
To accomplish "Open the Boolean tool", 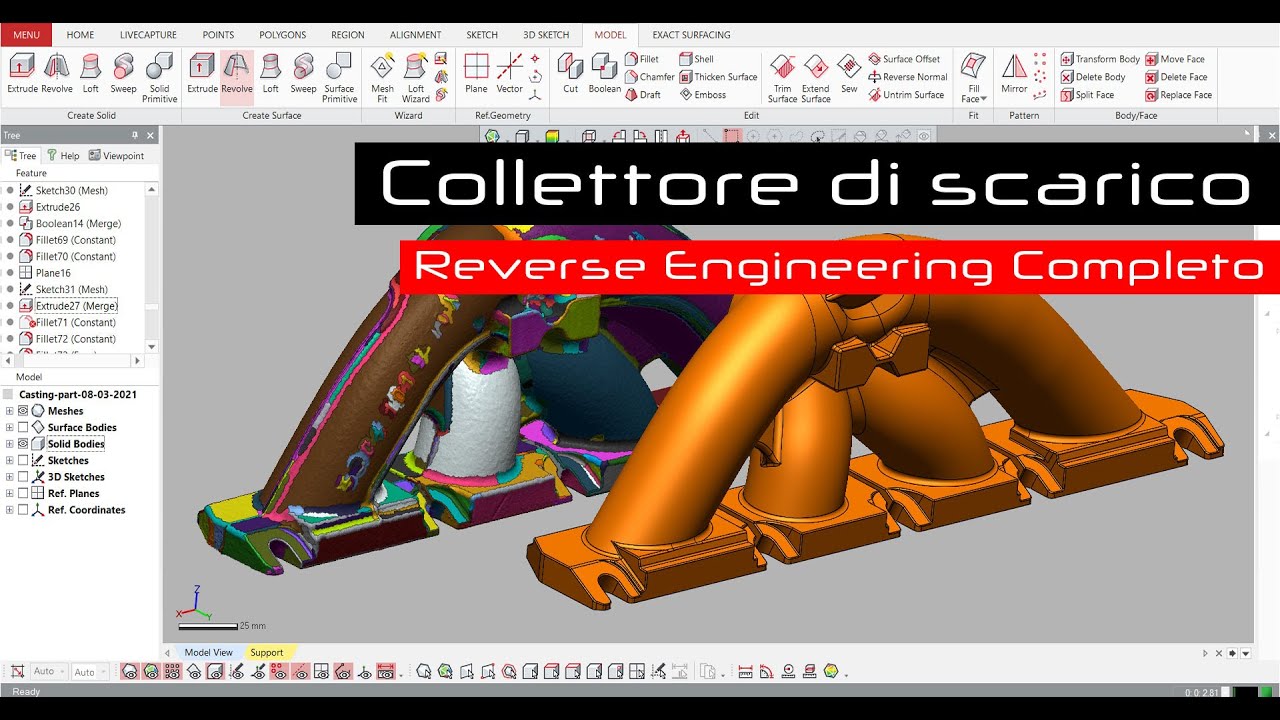I will pyautogui.click(x=604, y=75).
